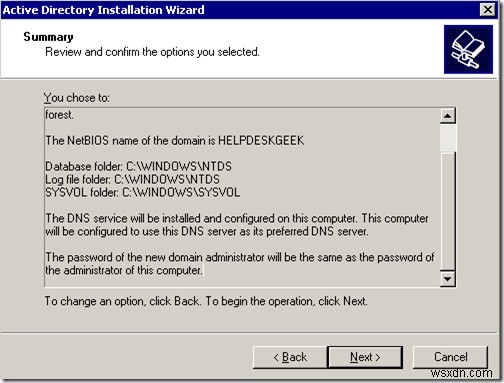Click the summary scrollbar down arrow

[447, 278]
